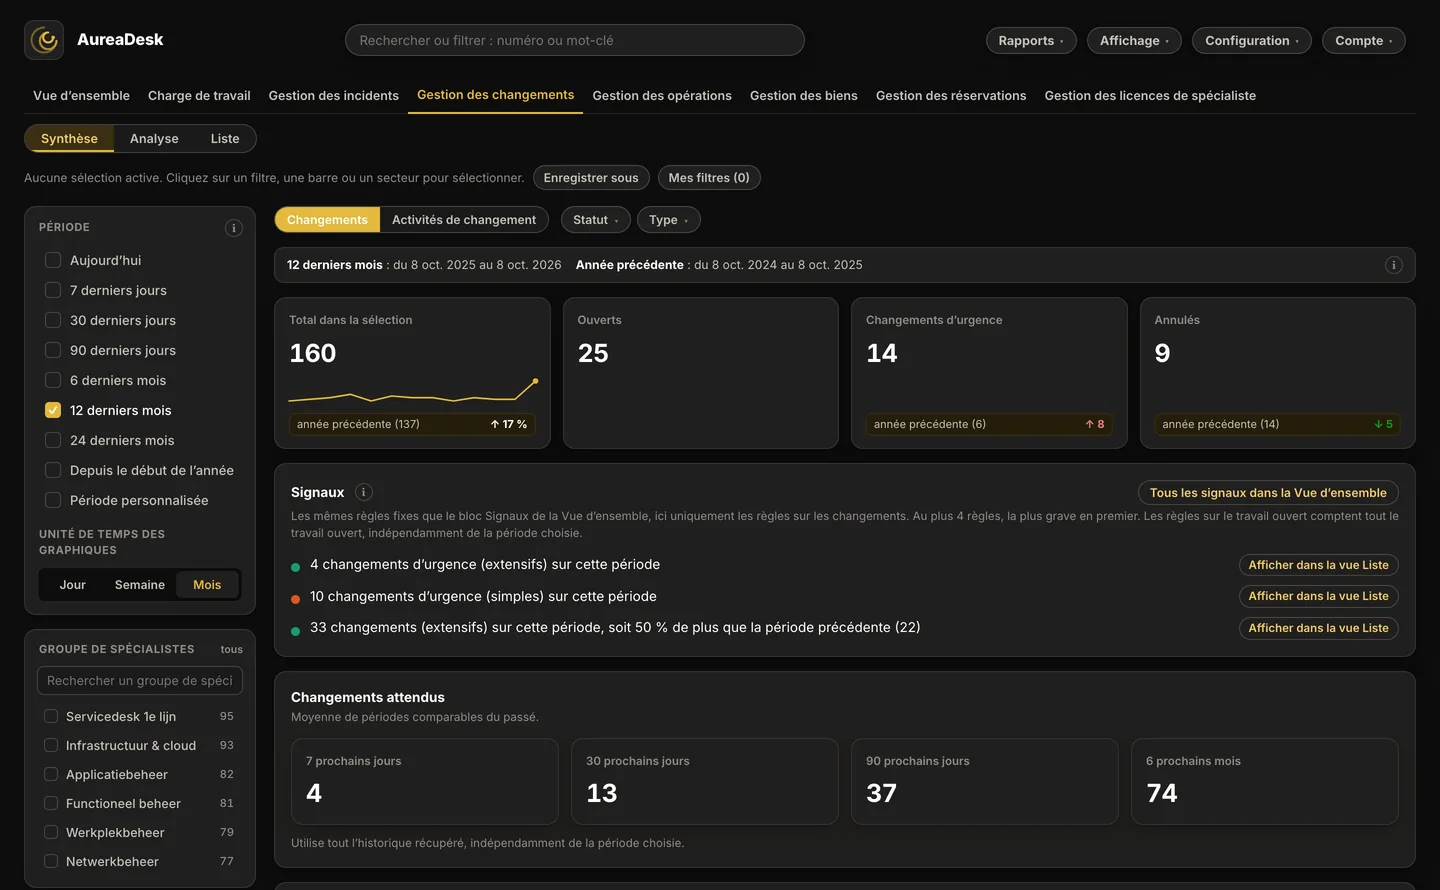1440x890 pixels.
Task: Expand the Statut filter dropdown
Action: point(596,220)
